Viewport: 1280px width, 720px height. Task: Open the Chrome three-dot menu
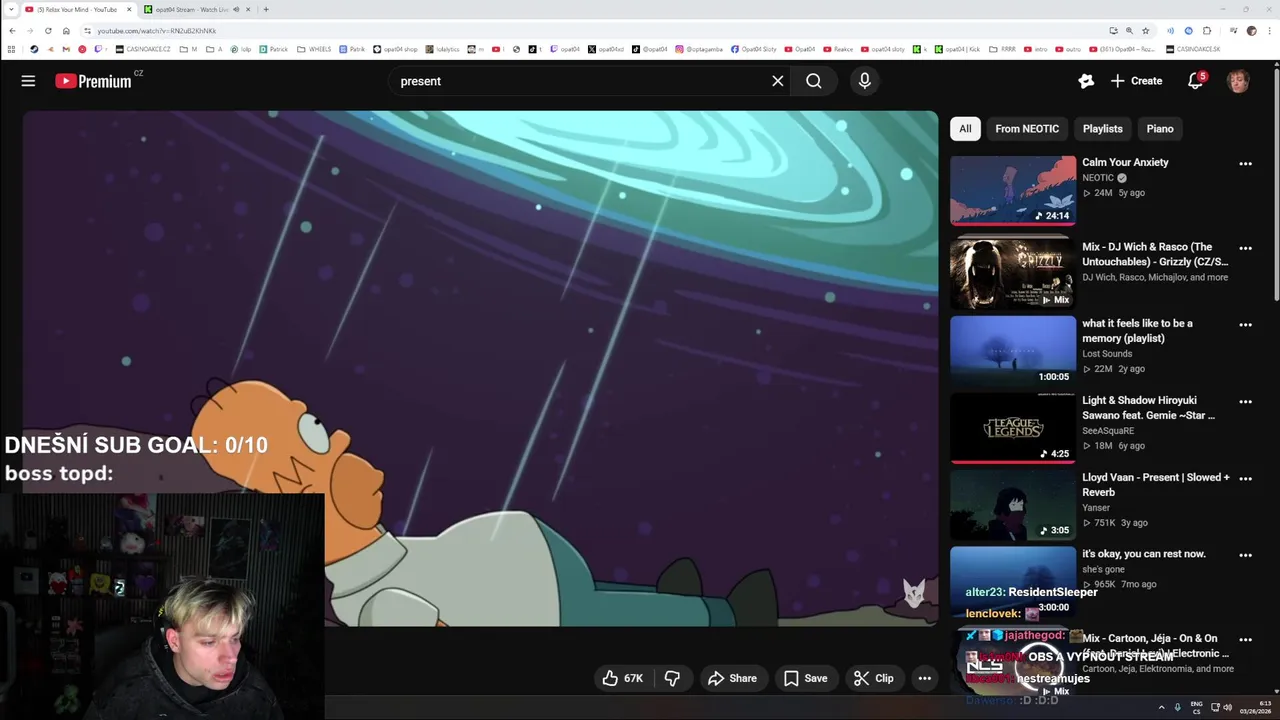(x=1269, y=31)
